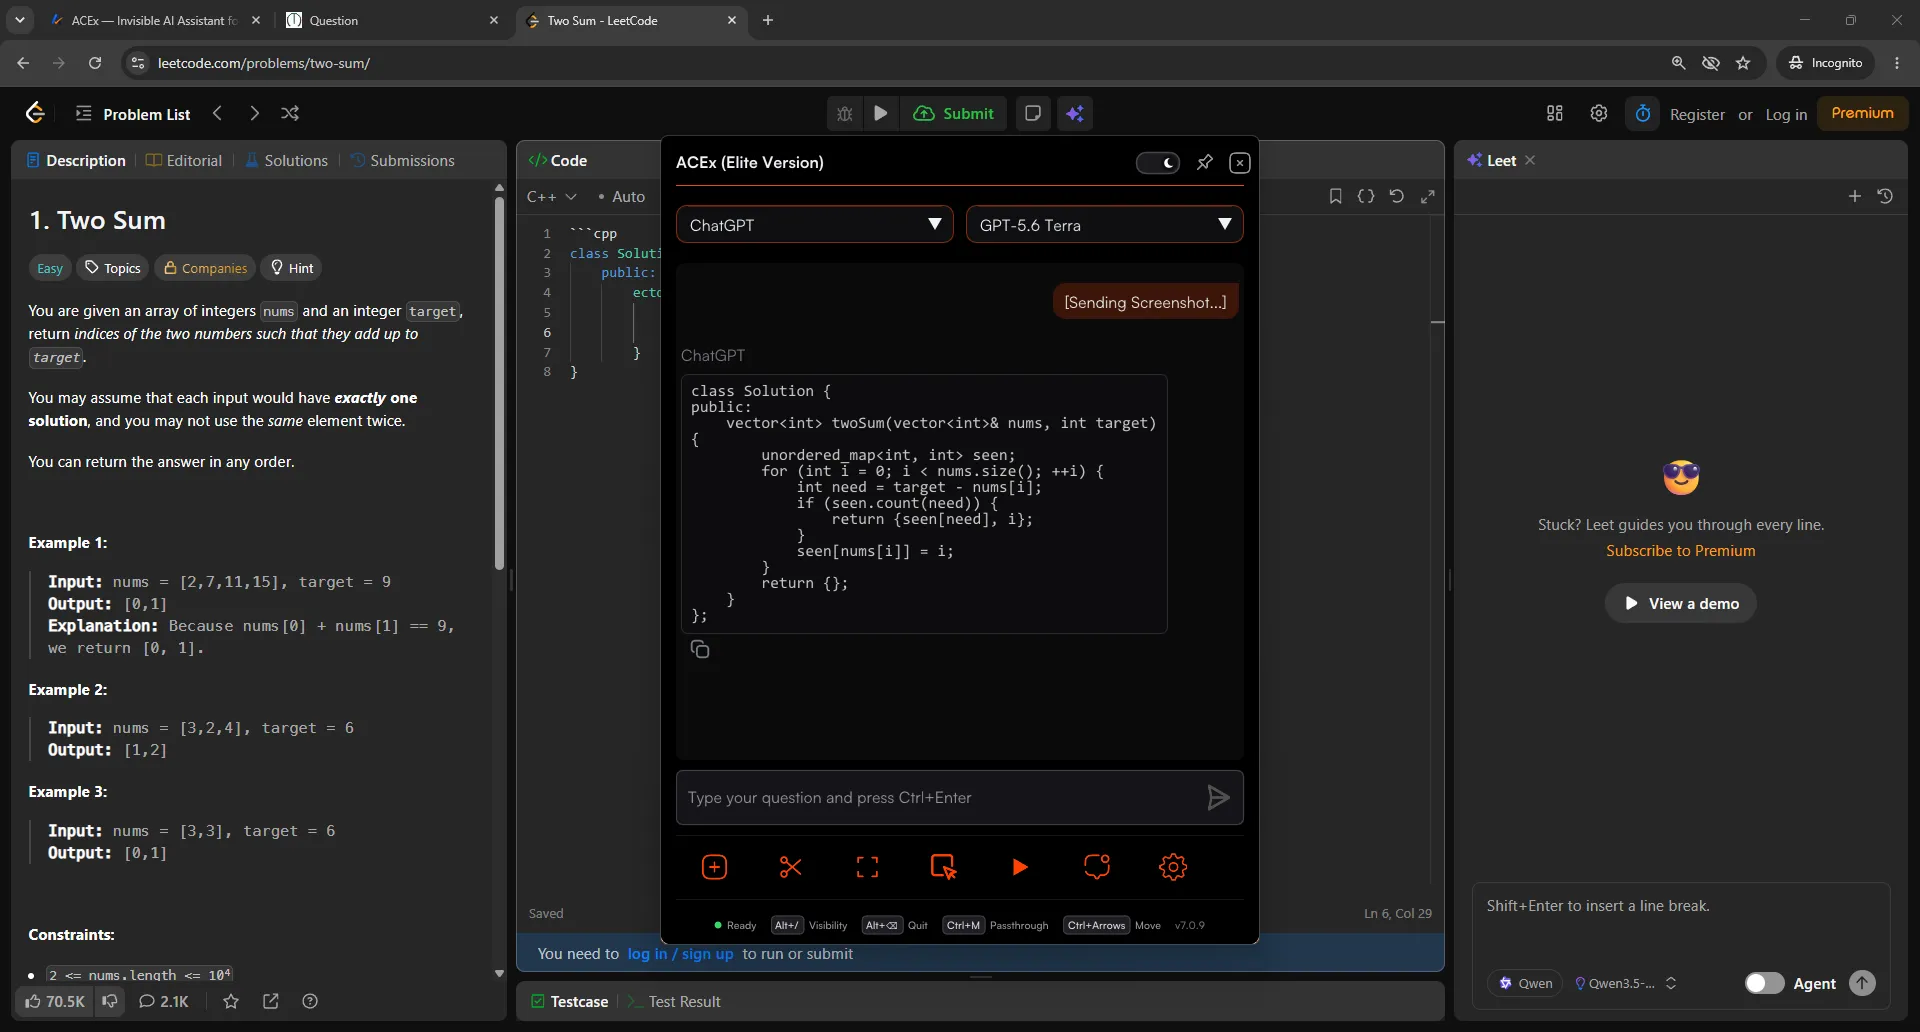The image size is (1920, 1032).
Task: Click the dislike thumbs-down button
Action: click(x=110, y=1001)
